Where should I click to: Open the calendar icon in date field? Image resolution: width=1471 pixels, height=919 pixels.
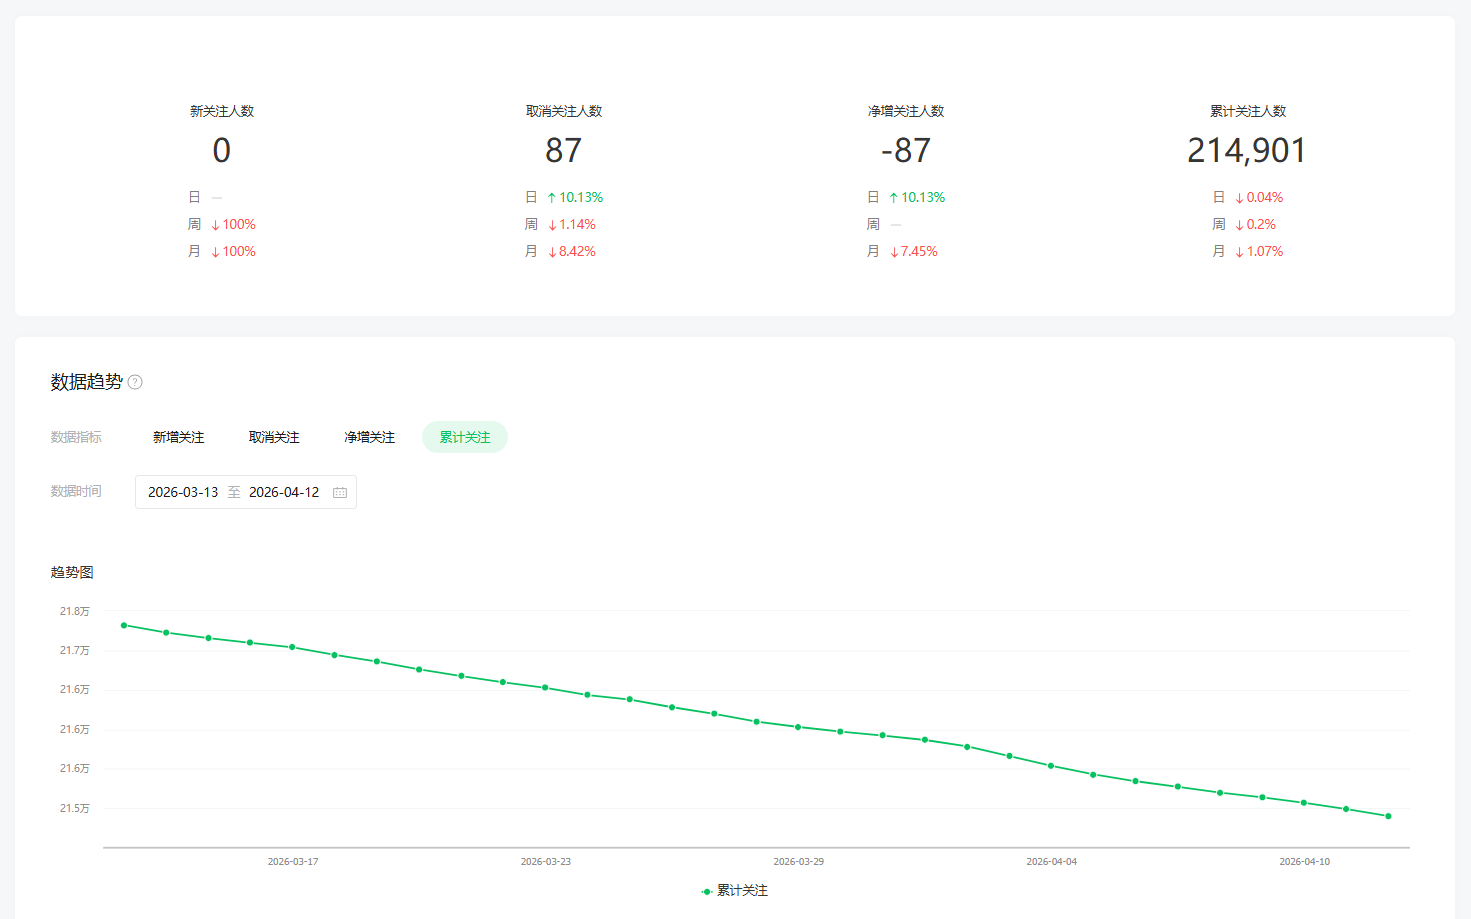[340, 492]
